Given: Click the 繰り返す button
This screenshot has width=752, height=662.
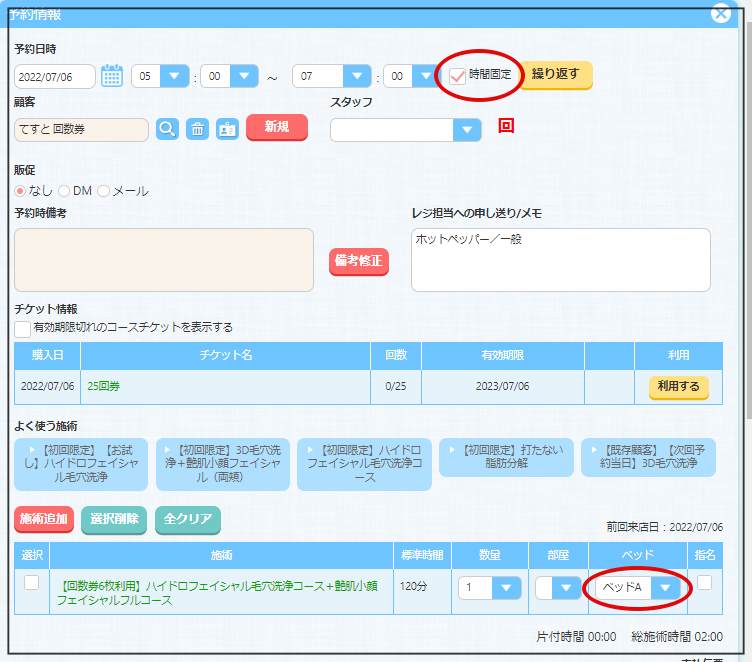Looking at the screenshot, I should pyautogui.click(x=555, y=75).
